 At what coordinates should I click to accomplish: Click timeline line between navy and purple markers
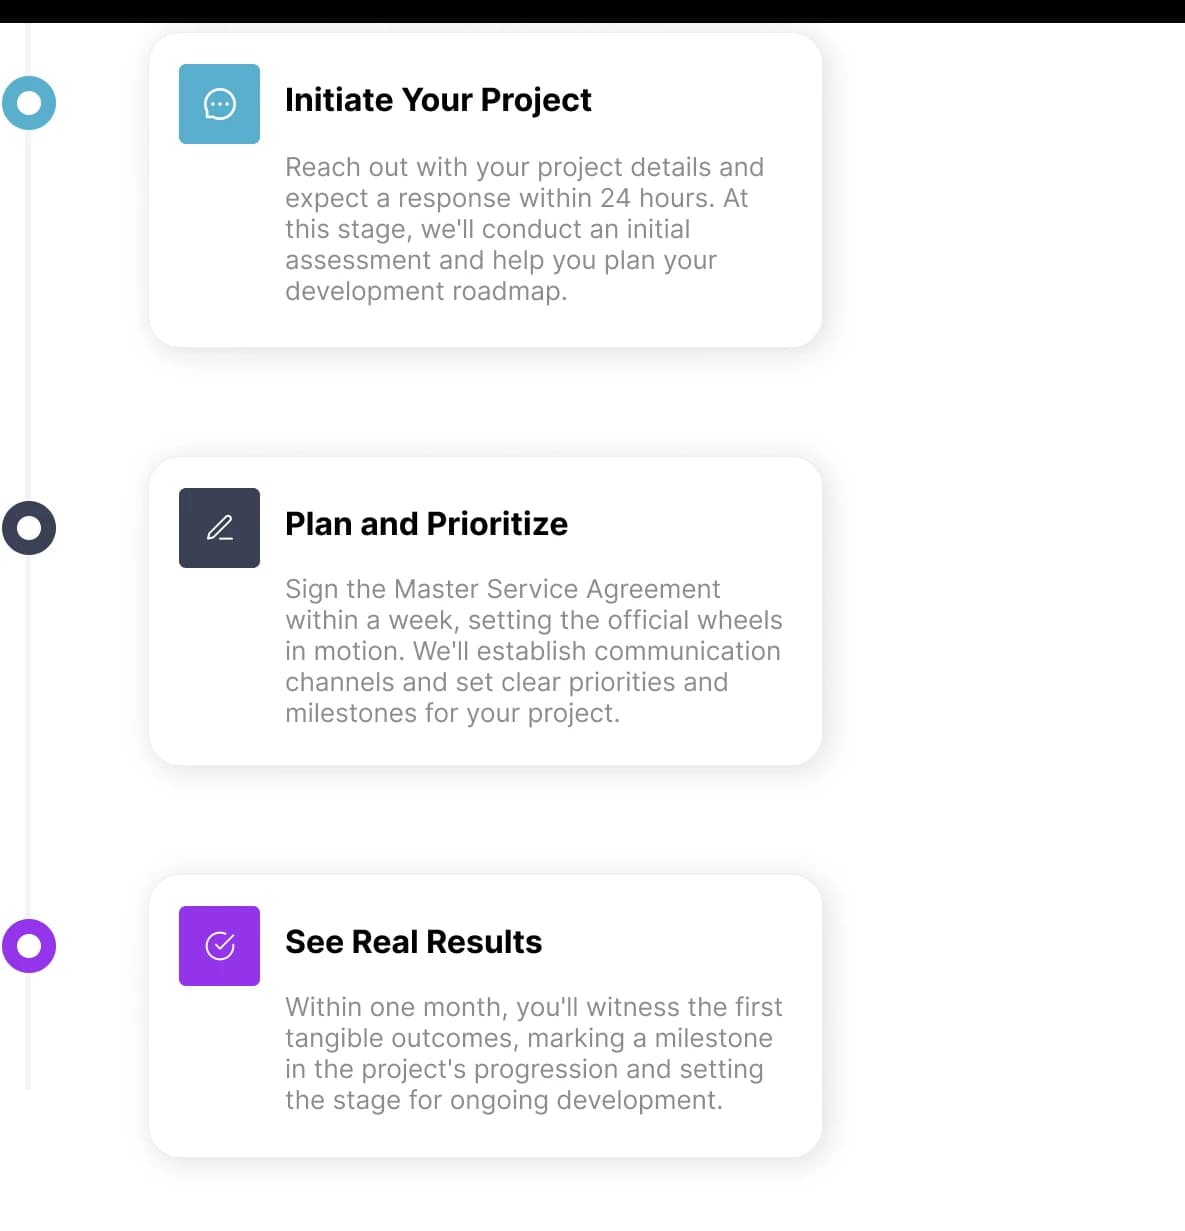pos(28,737)
